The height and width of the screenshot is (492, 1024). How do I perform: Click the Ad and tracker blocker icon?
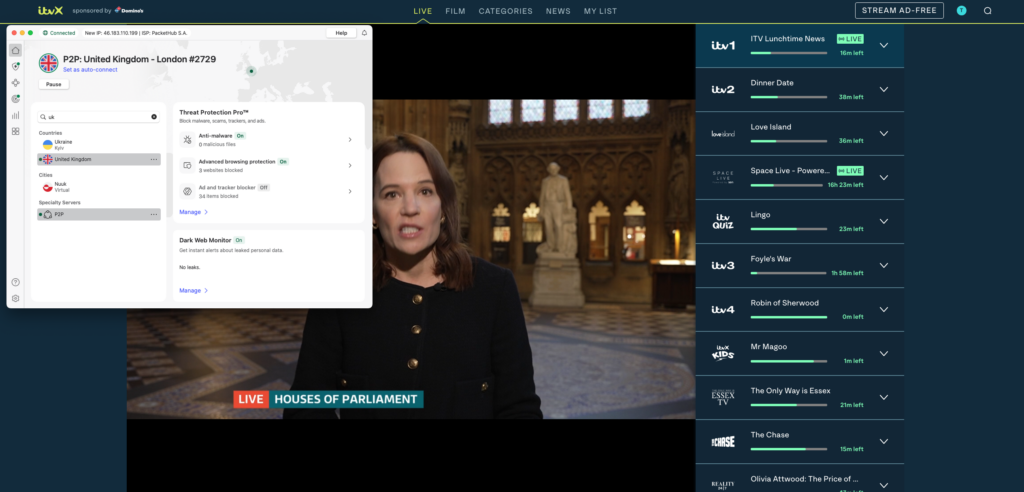coord(187,191)
